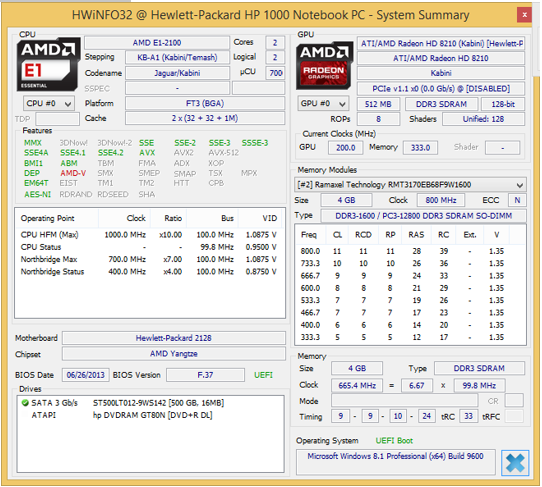Click the PCIe v1.1 x0 DISABLED field

tap(441, 89)
